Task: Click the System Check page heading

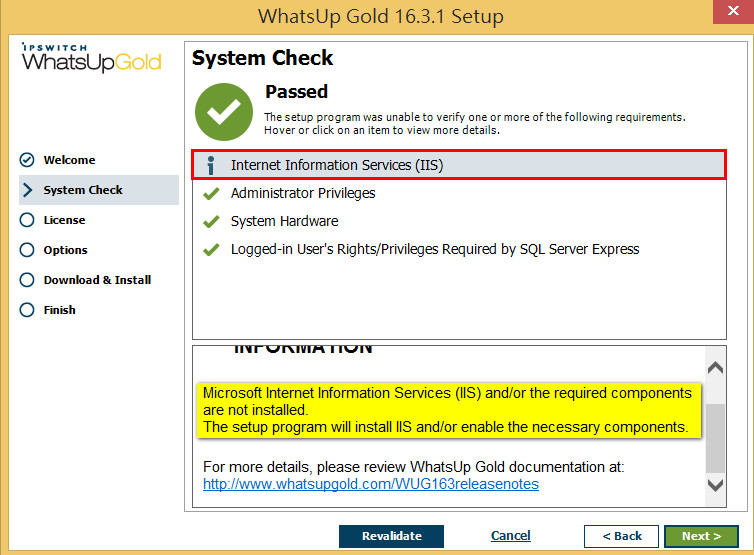Action: click(x=262, y=58)
